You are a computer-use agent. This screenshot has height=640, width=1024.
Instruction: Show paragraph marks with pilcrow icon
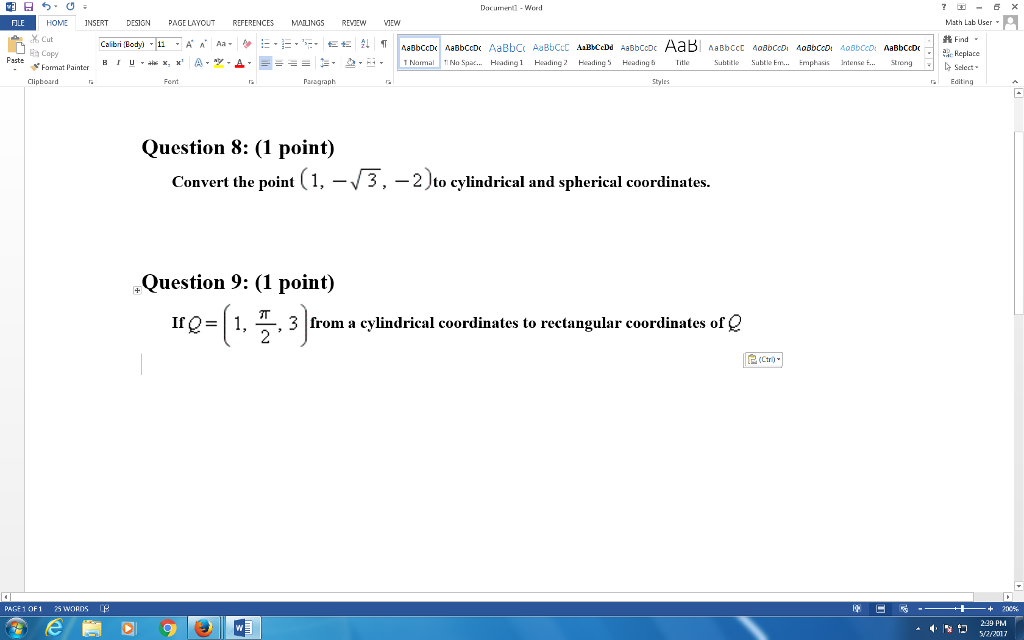tap(383, 45)
